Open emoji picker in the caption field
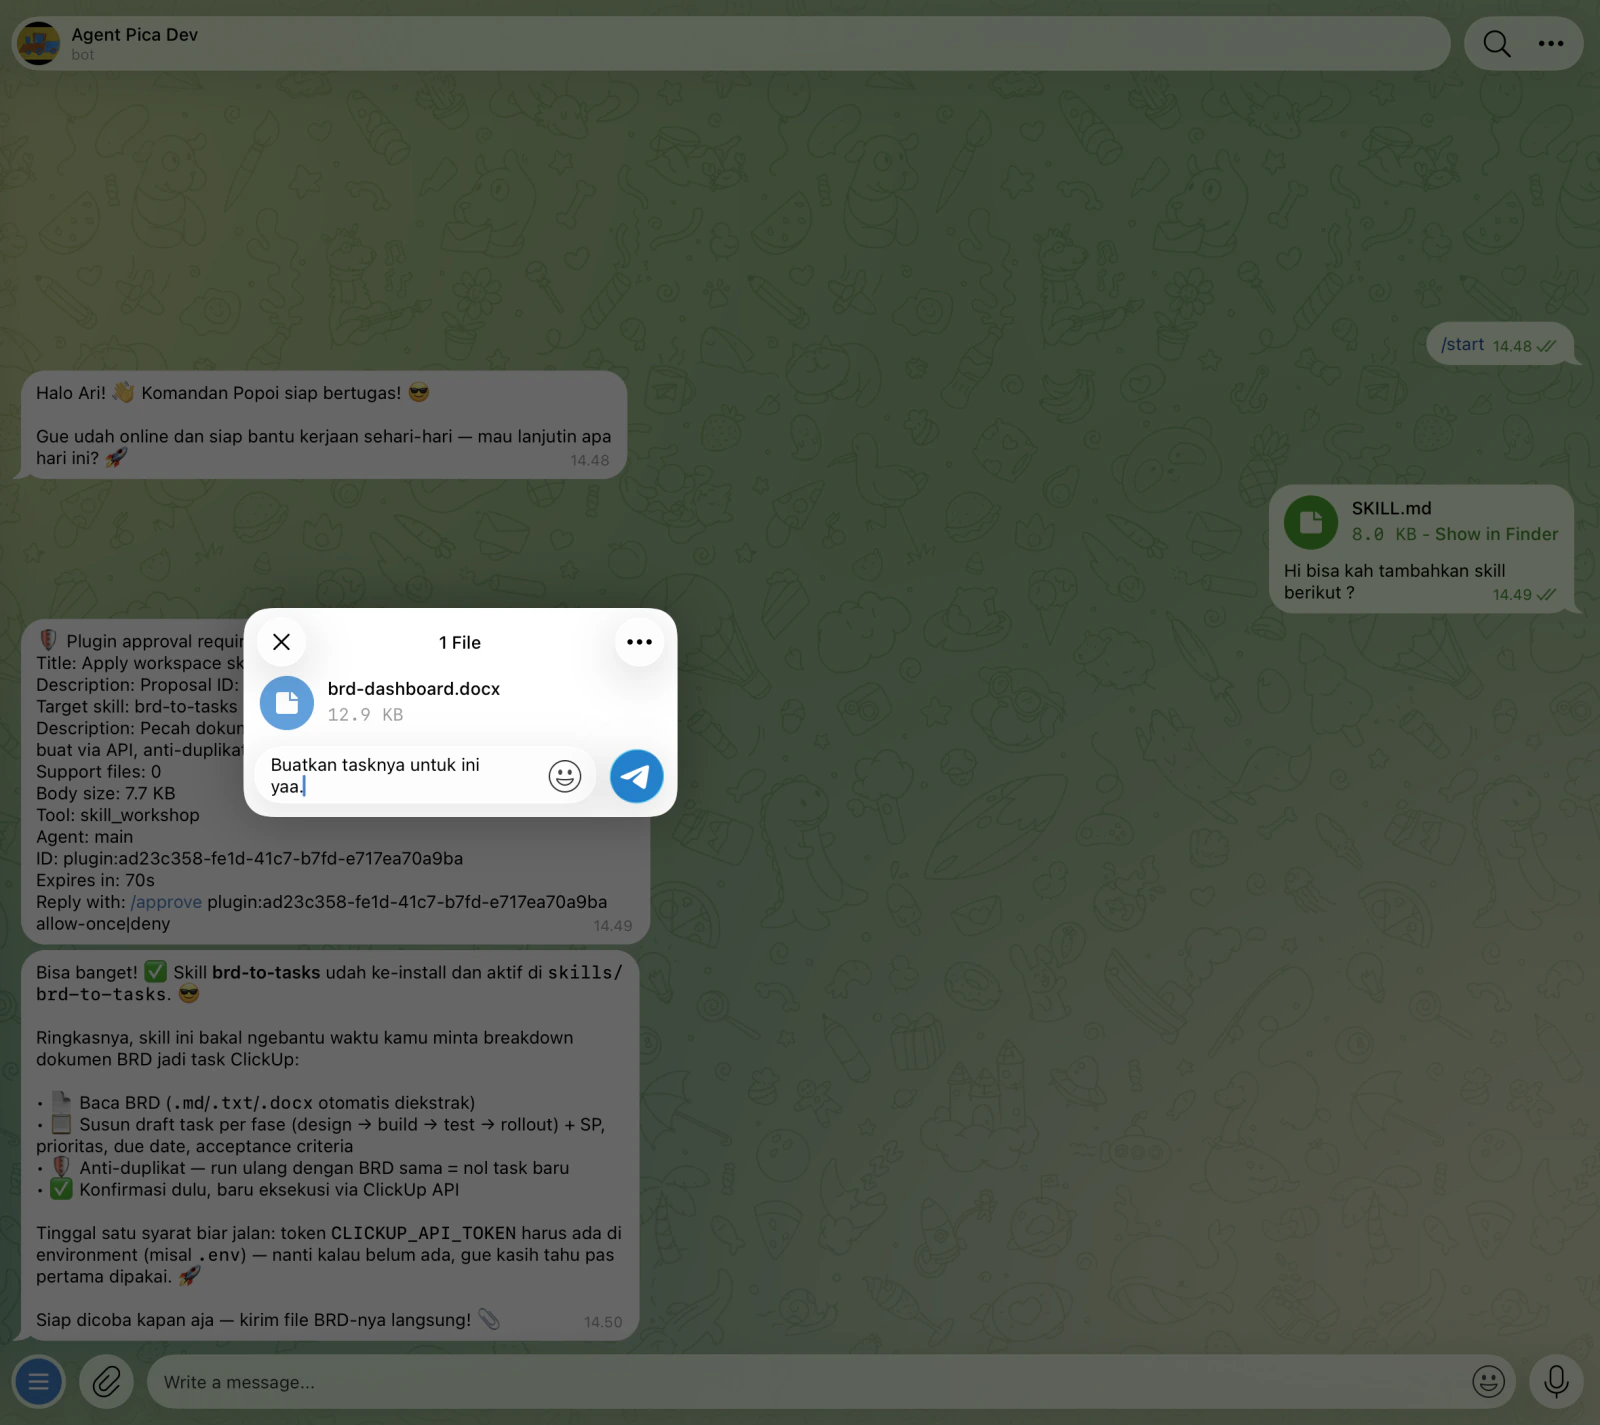Viewport: 1600px width, 1425px height. coord(565,775)
